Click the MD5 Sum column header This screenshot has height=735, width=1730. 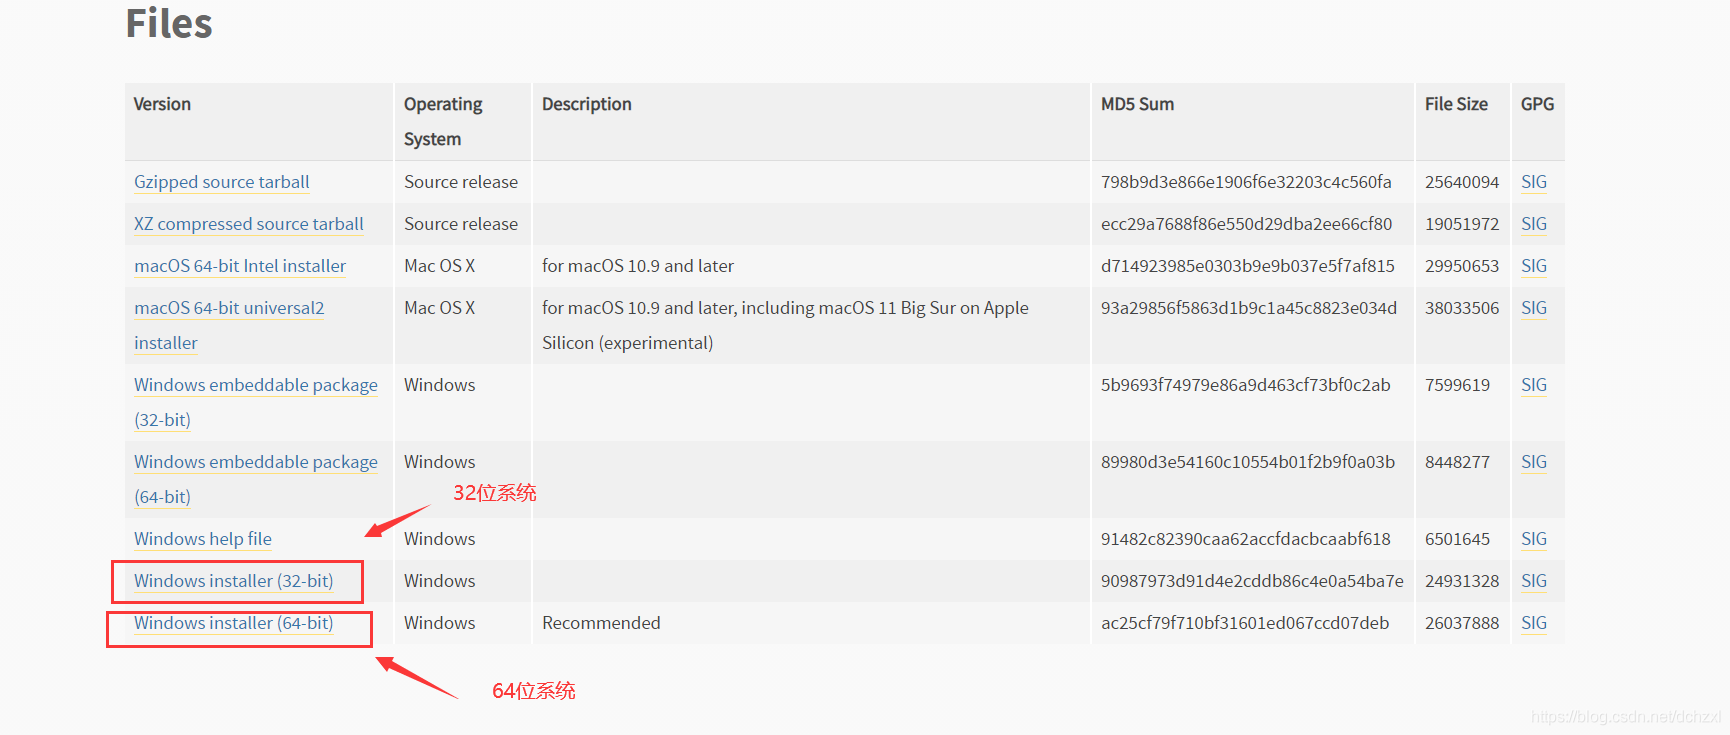click(1137, 104)
